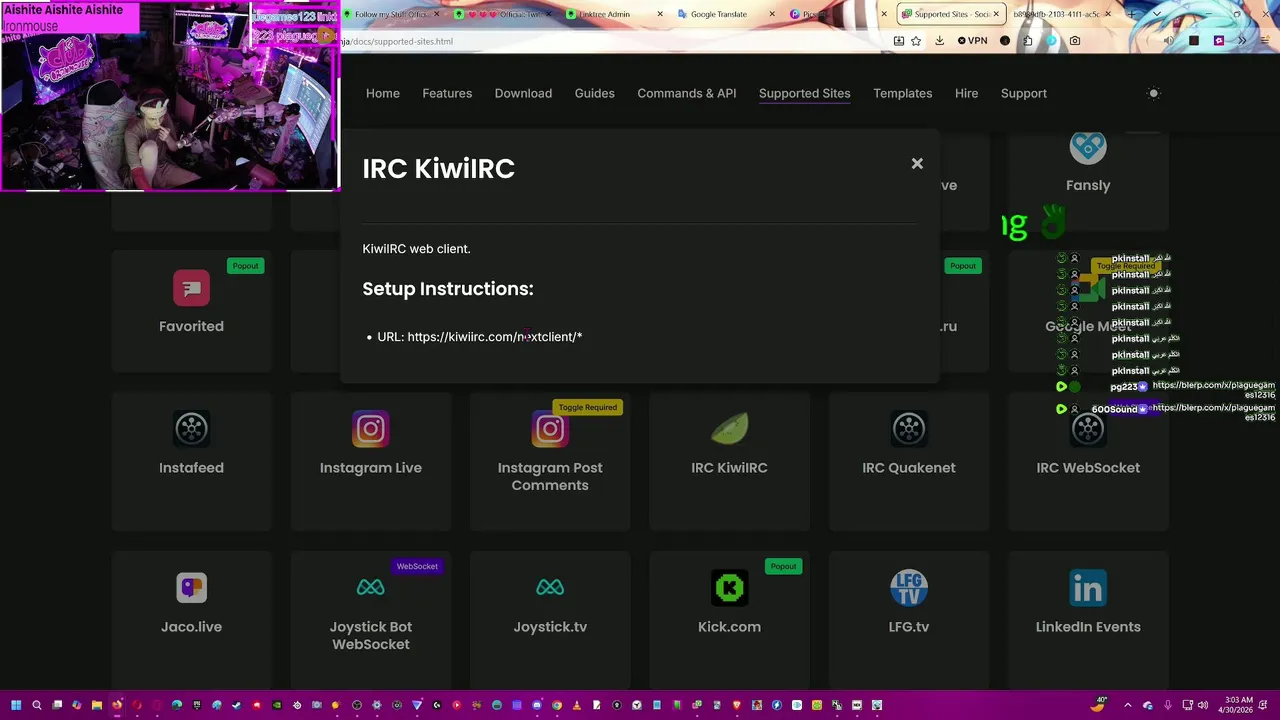The image size is (1280, 720).
Task: Click the Toggle Required badge on Instagram
Action: pyautogui.click(x=588, y=407)
